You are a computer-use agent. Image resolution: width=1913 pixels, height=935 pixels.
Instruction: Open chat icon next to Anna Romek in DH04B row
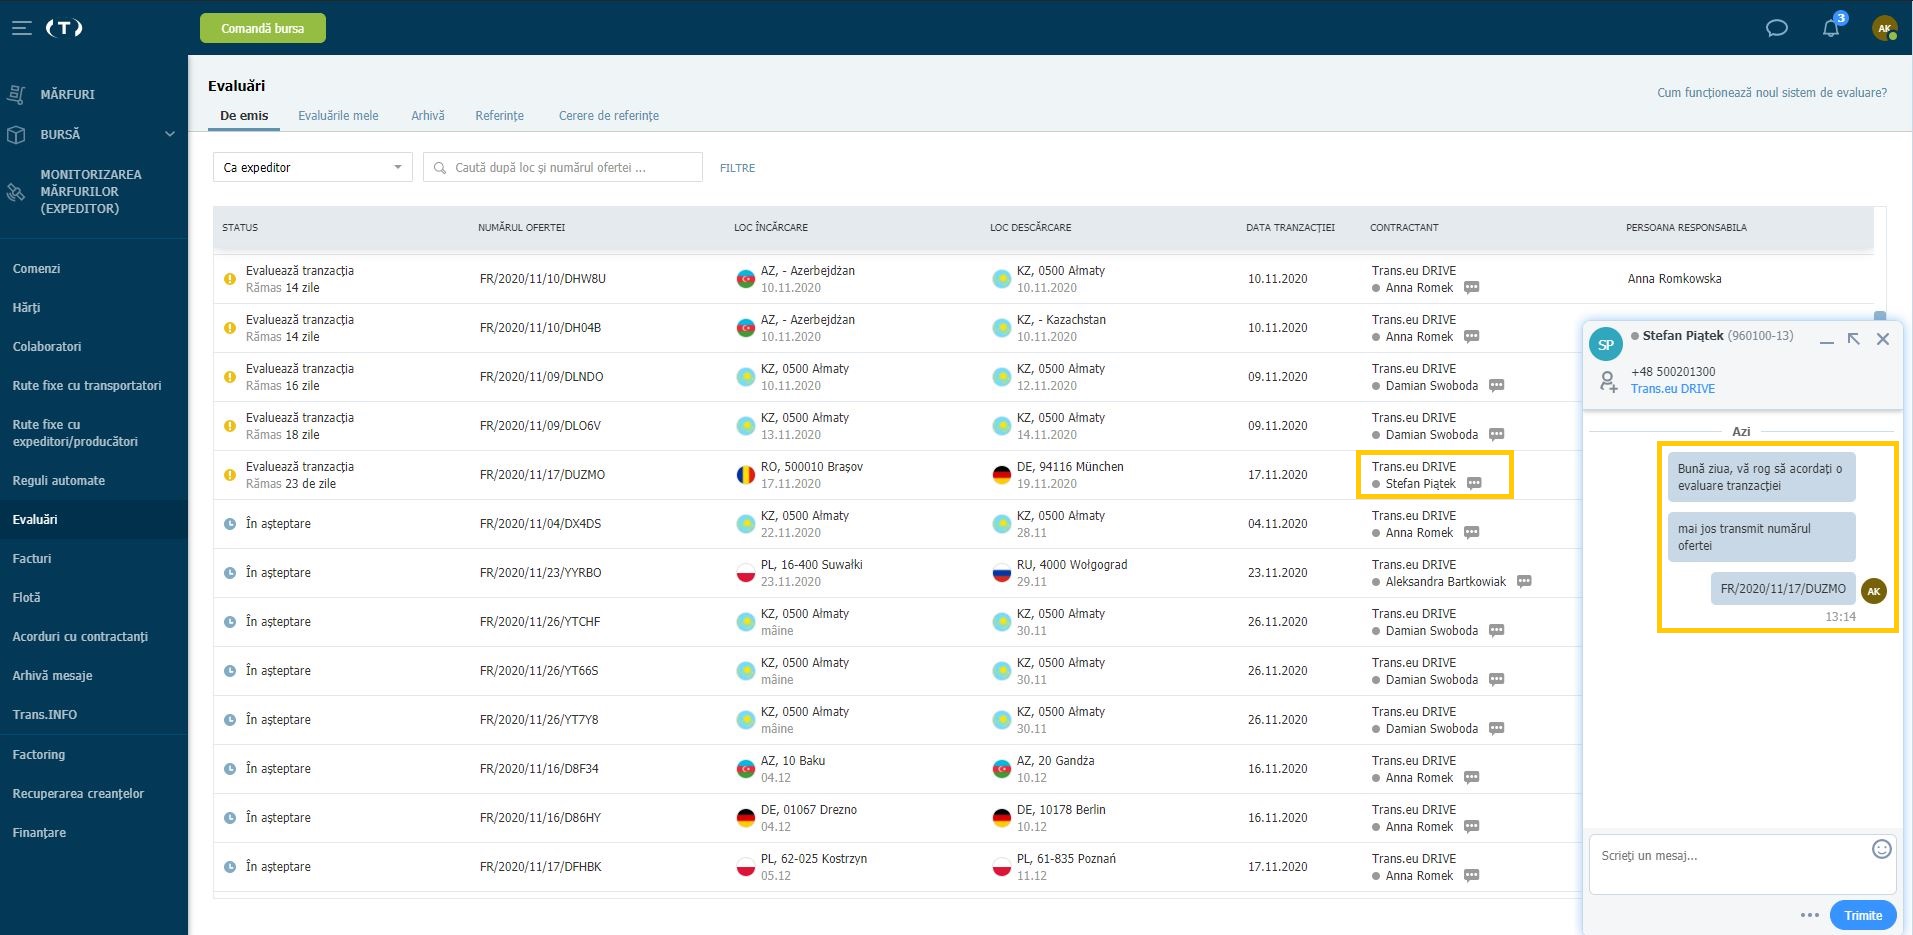coord(1471,337)
